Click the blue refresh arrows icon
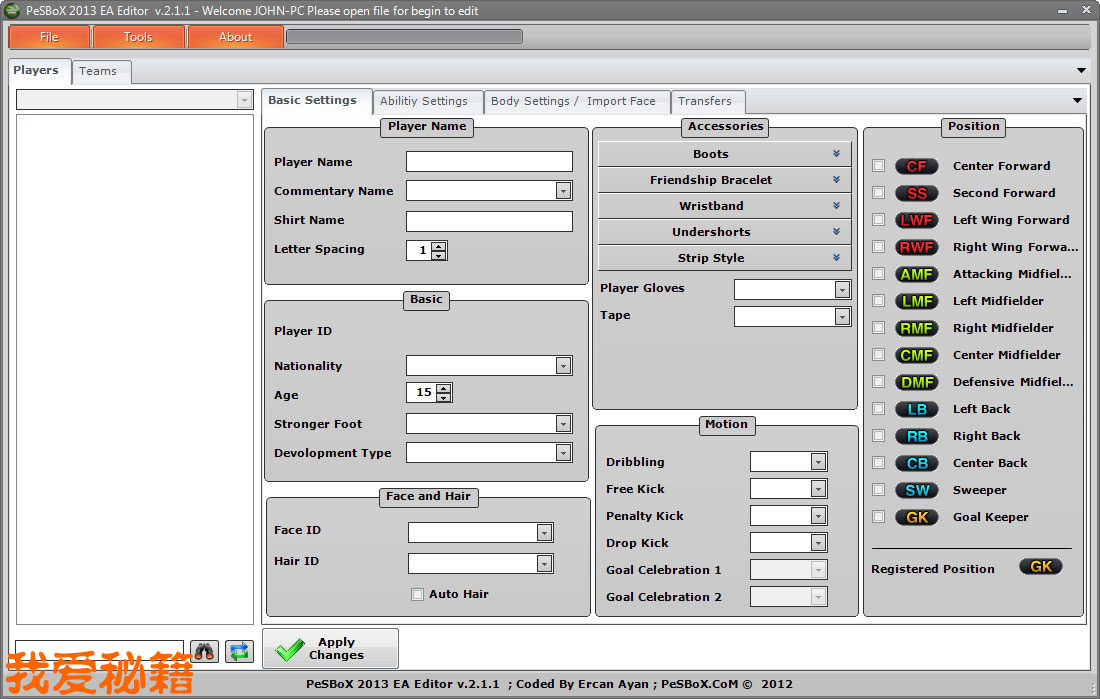Viewport: 1100px width, 699px height. coord(239,652)
